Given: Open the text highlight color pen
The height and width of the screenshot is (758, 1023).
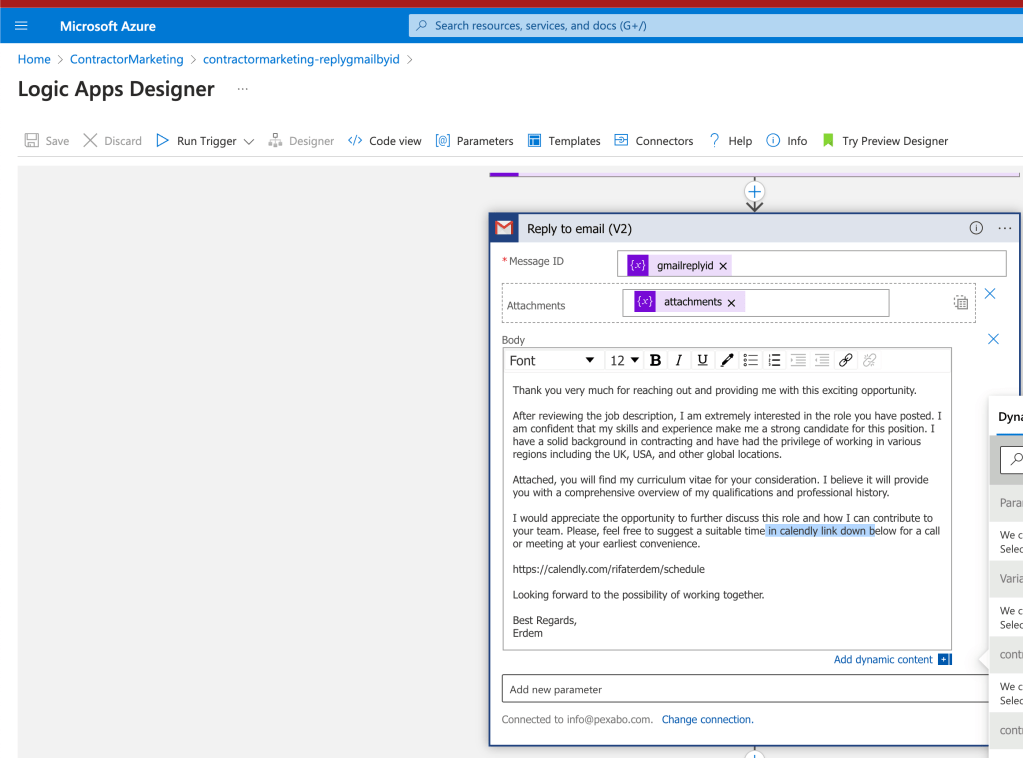Looking at the screenshot, I should (726, 360).
